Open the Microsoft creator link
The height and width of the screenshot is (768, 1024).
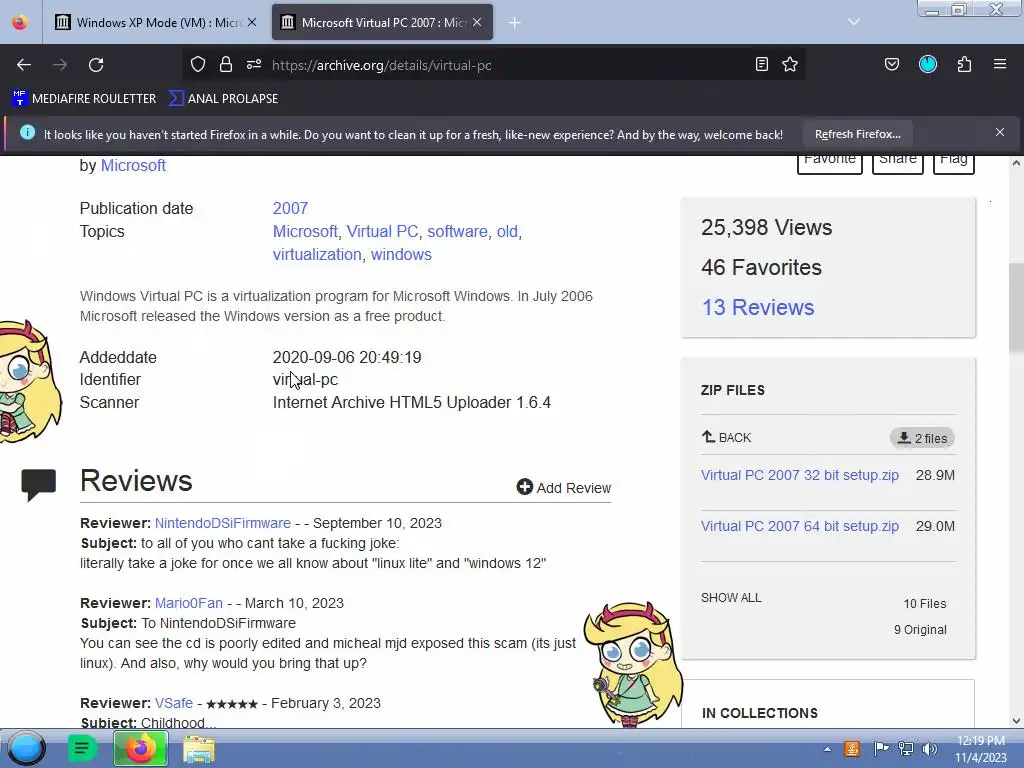133,165
